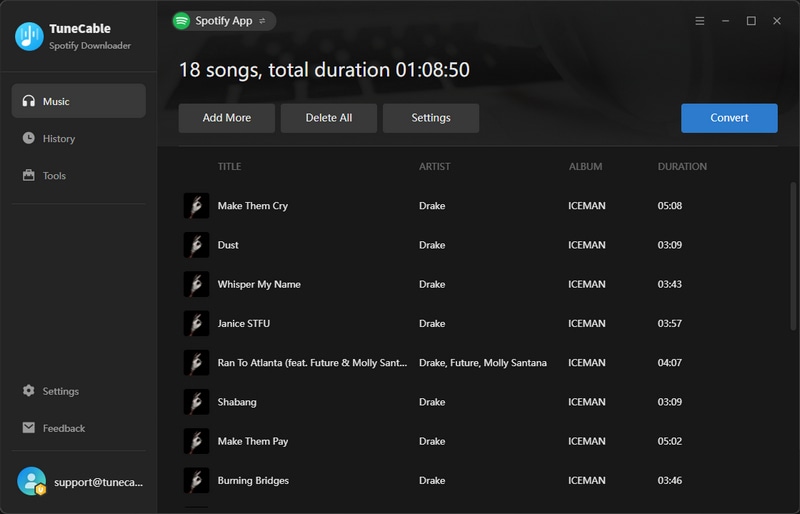Select the song title Whisper My Name

point(259,284)
